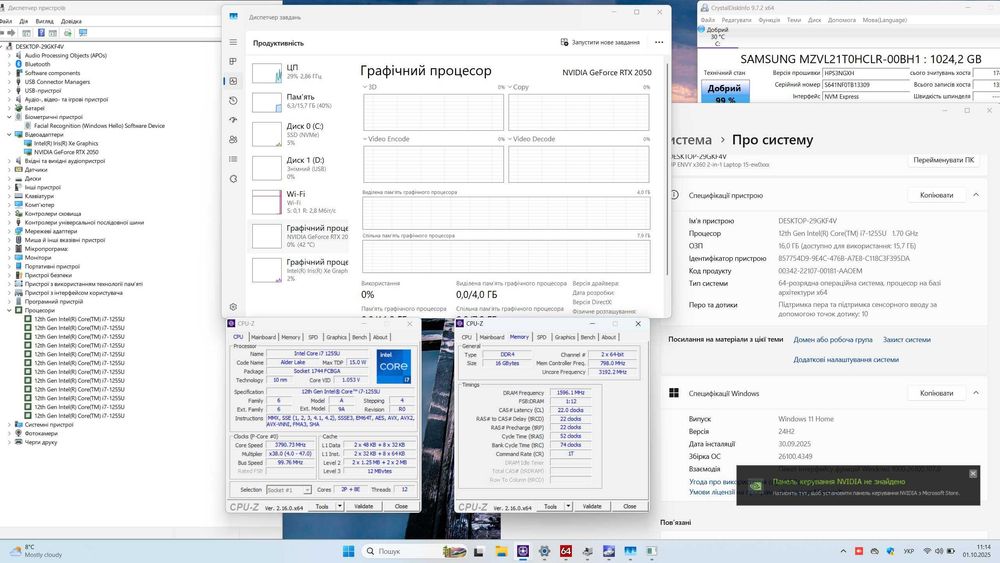Select Performance icon in Task Manager sidebar

(233, 81)
